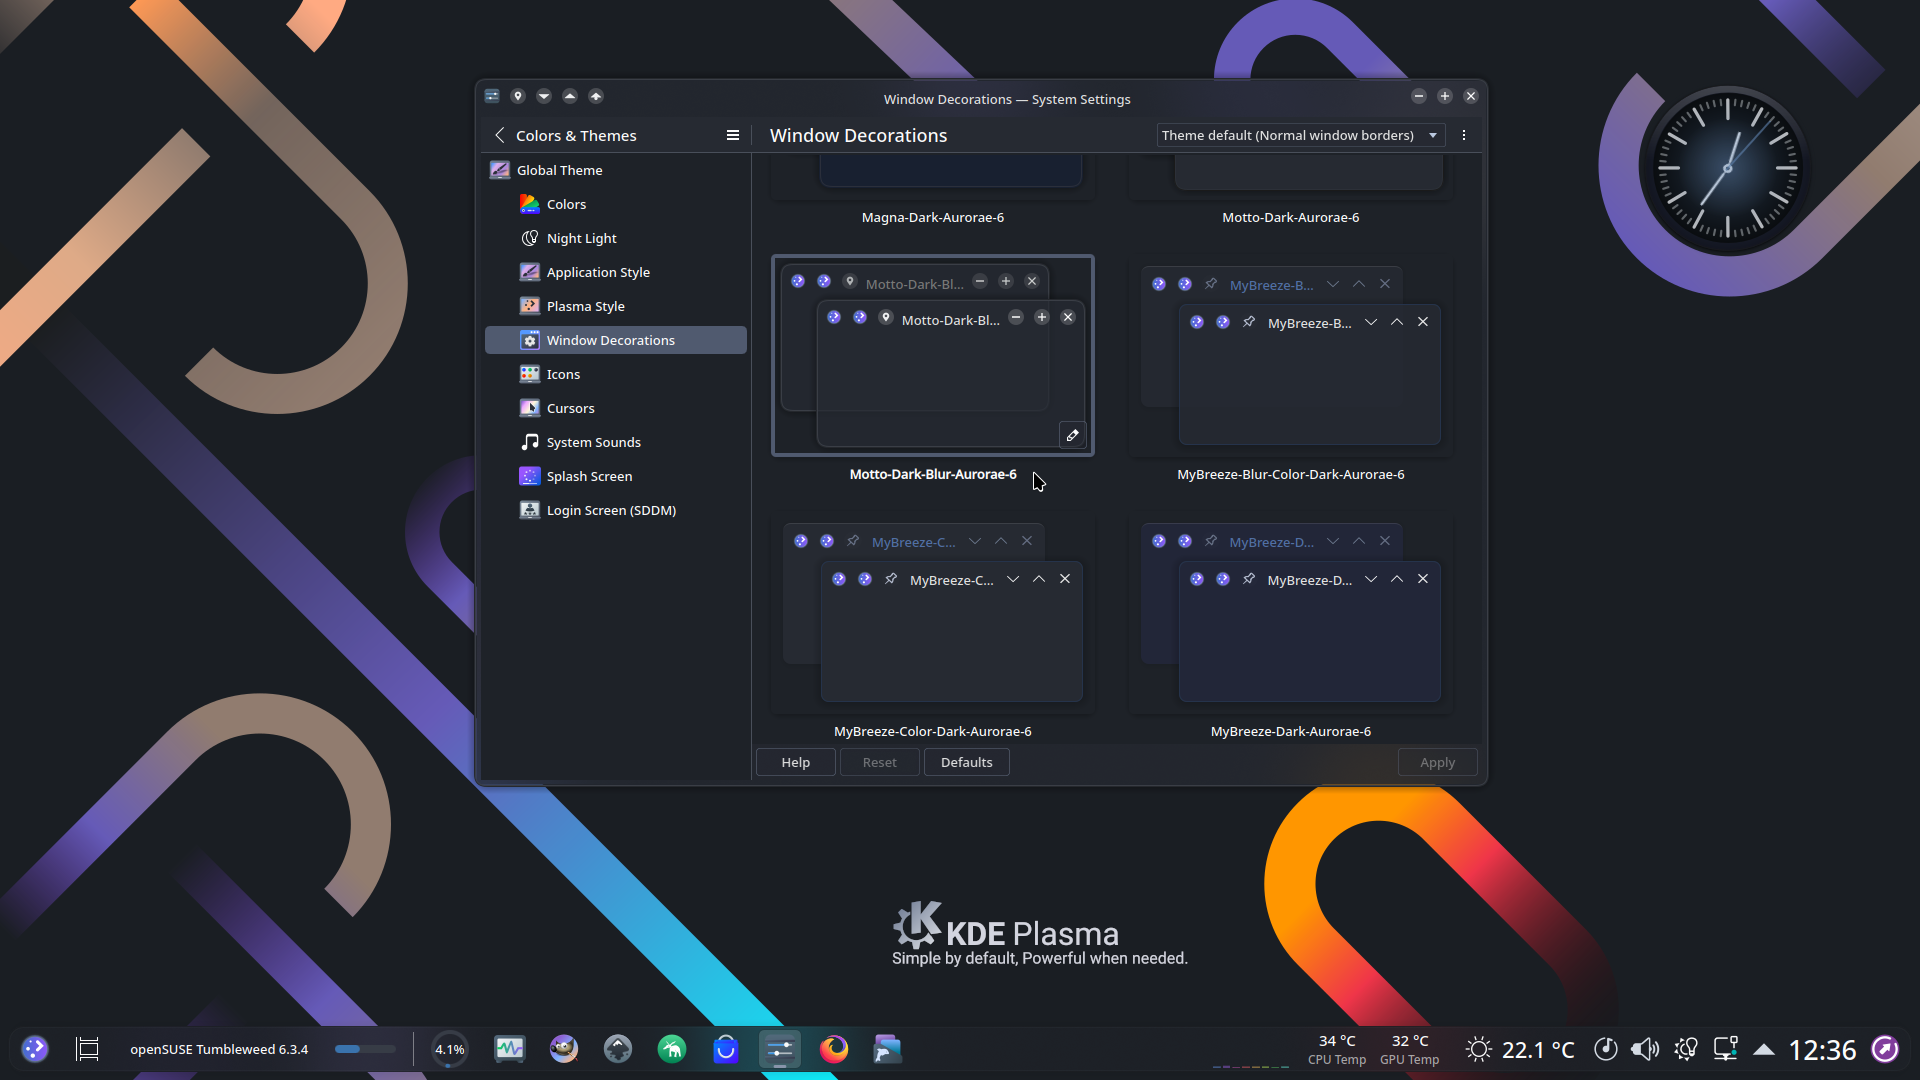The width and height of the screenshot is (1920, 1080).
Task: Launch GIMP from the taskbar
Action: (x=564, y=1049)
